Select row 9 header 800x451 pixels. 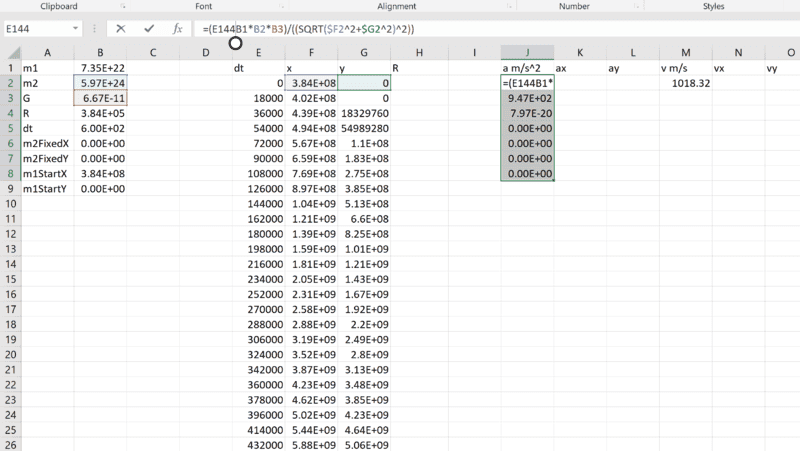[9, 188]
